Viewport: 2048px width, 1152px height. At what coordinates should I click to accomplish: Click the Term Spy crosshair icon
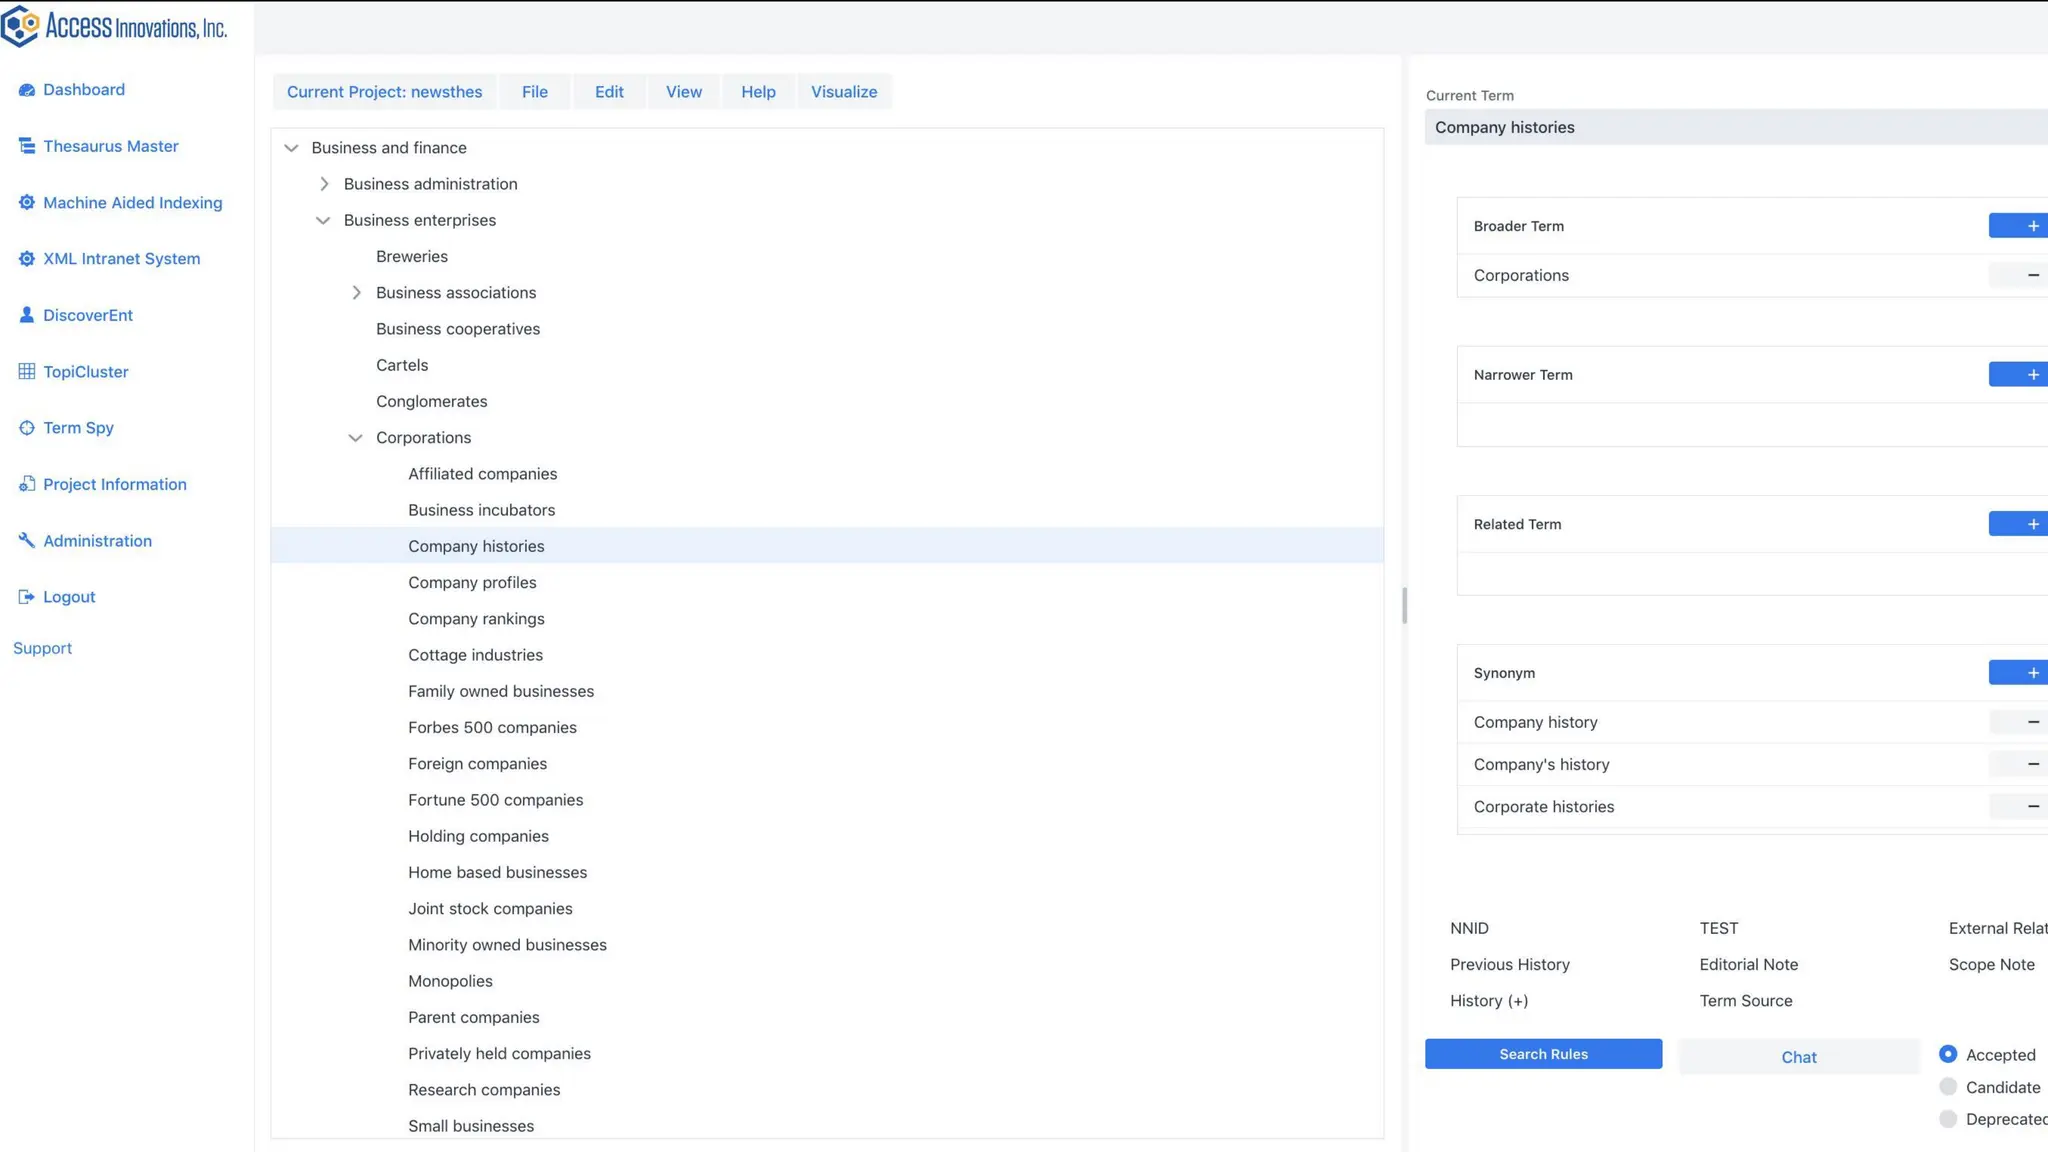point(27,428)
